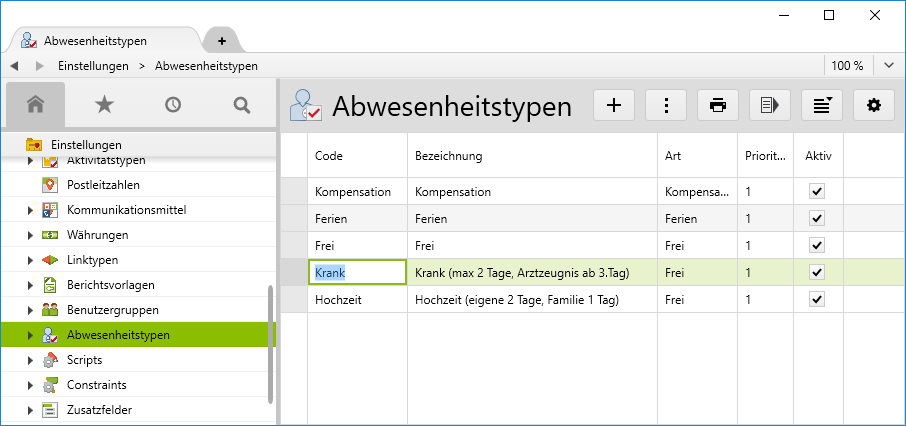Viewport: 906px width, 426px height.
Task: Open the zoom dropdown next to 100 %
Action: 889,65
